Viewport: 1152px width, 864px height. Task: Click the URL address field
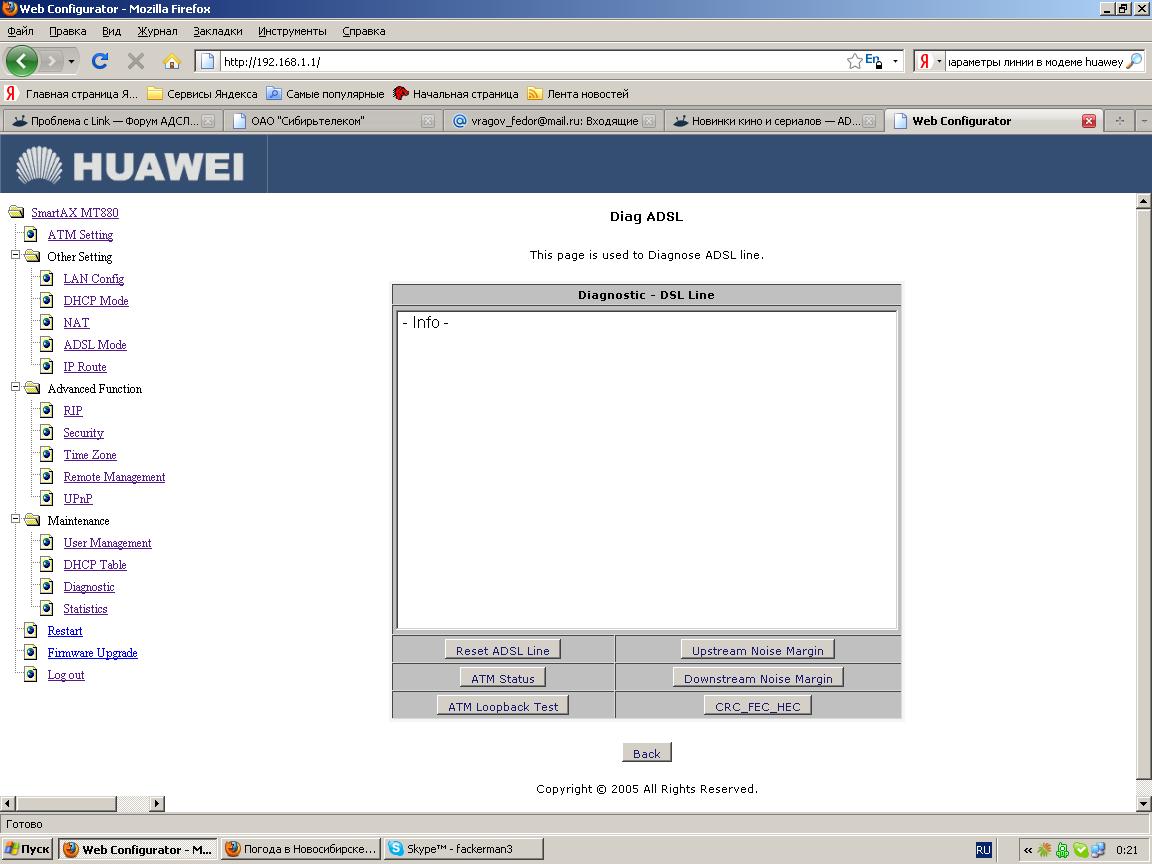pyautogui.click(x=530, y=61)
